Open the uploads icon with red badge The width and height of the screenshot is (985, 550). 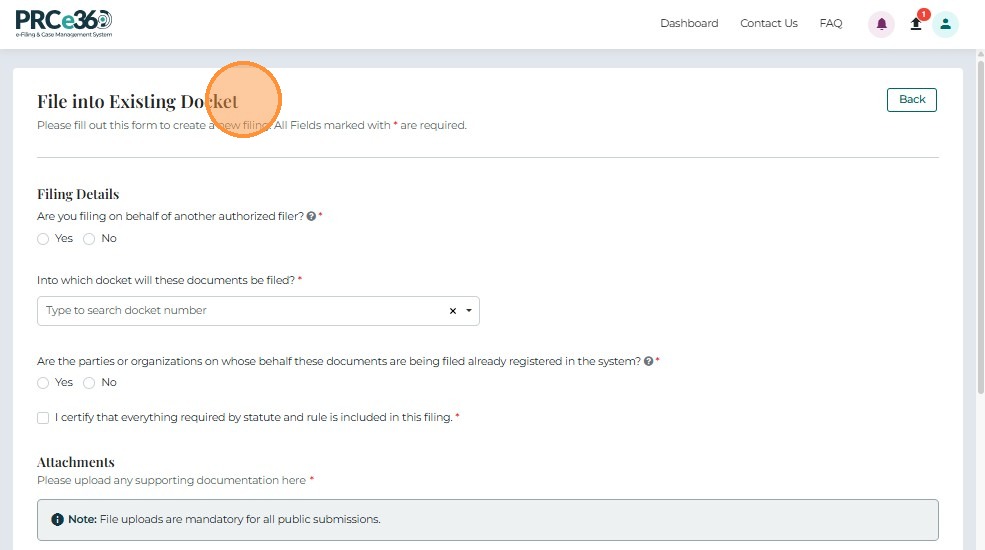pos(916,24)
